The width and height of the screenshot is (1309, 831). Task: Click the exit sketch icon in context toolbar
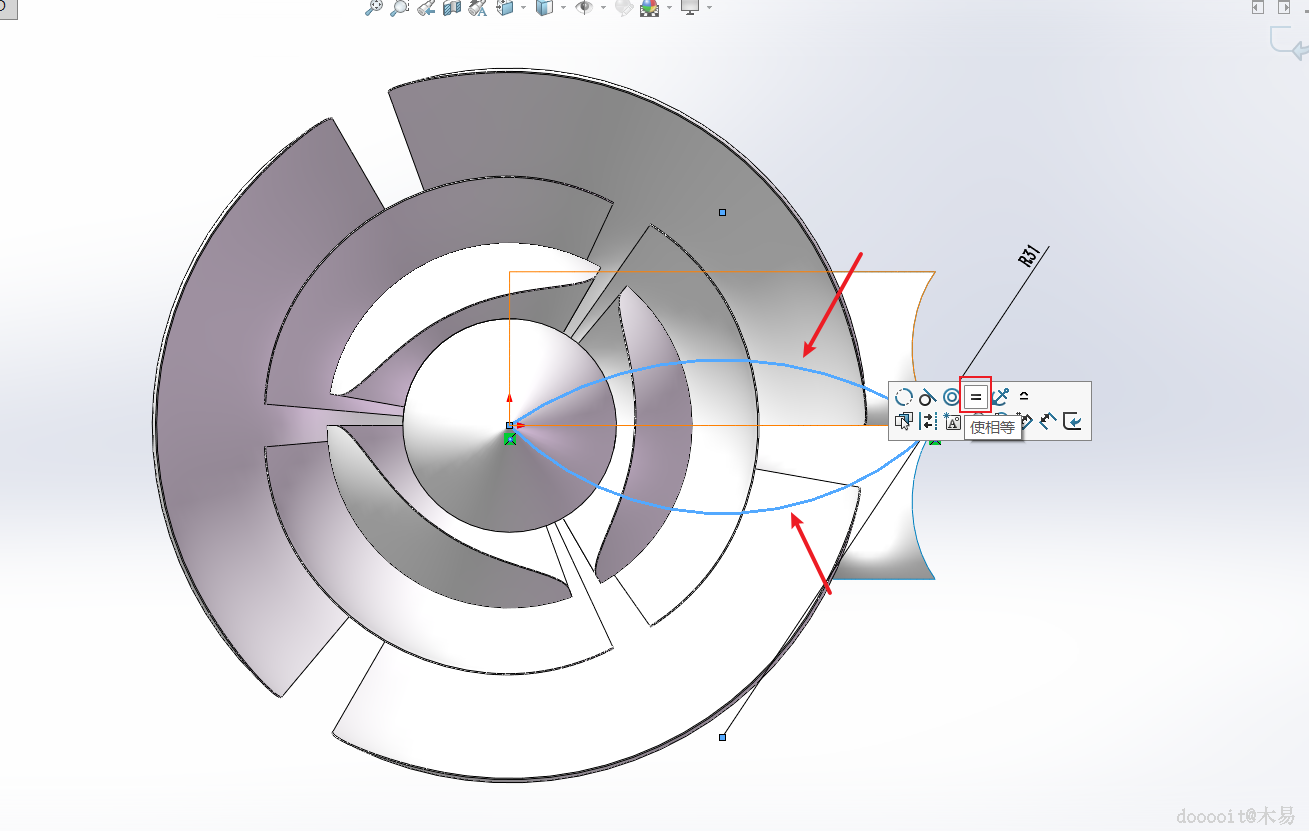click(x=1072, y=422)
